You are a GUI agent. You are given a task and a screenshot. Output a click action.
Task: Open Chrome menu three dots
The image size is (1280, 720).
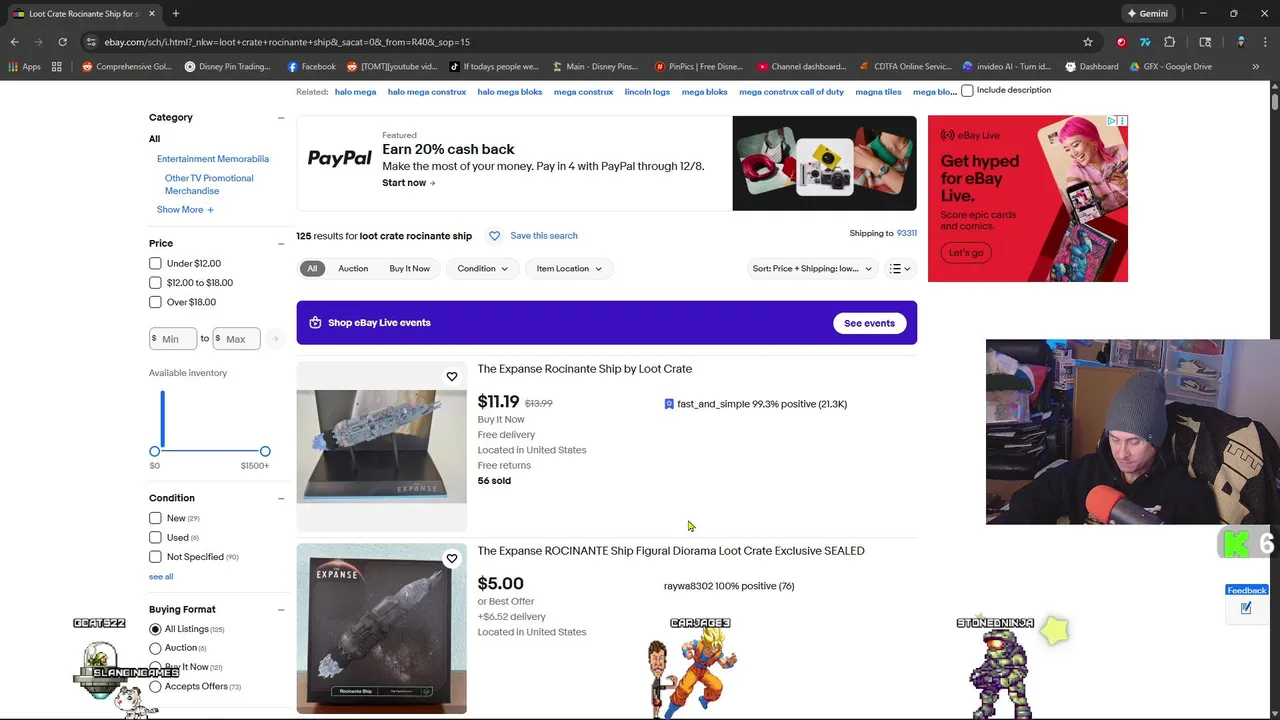1264,42
